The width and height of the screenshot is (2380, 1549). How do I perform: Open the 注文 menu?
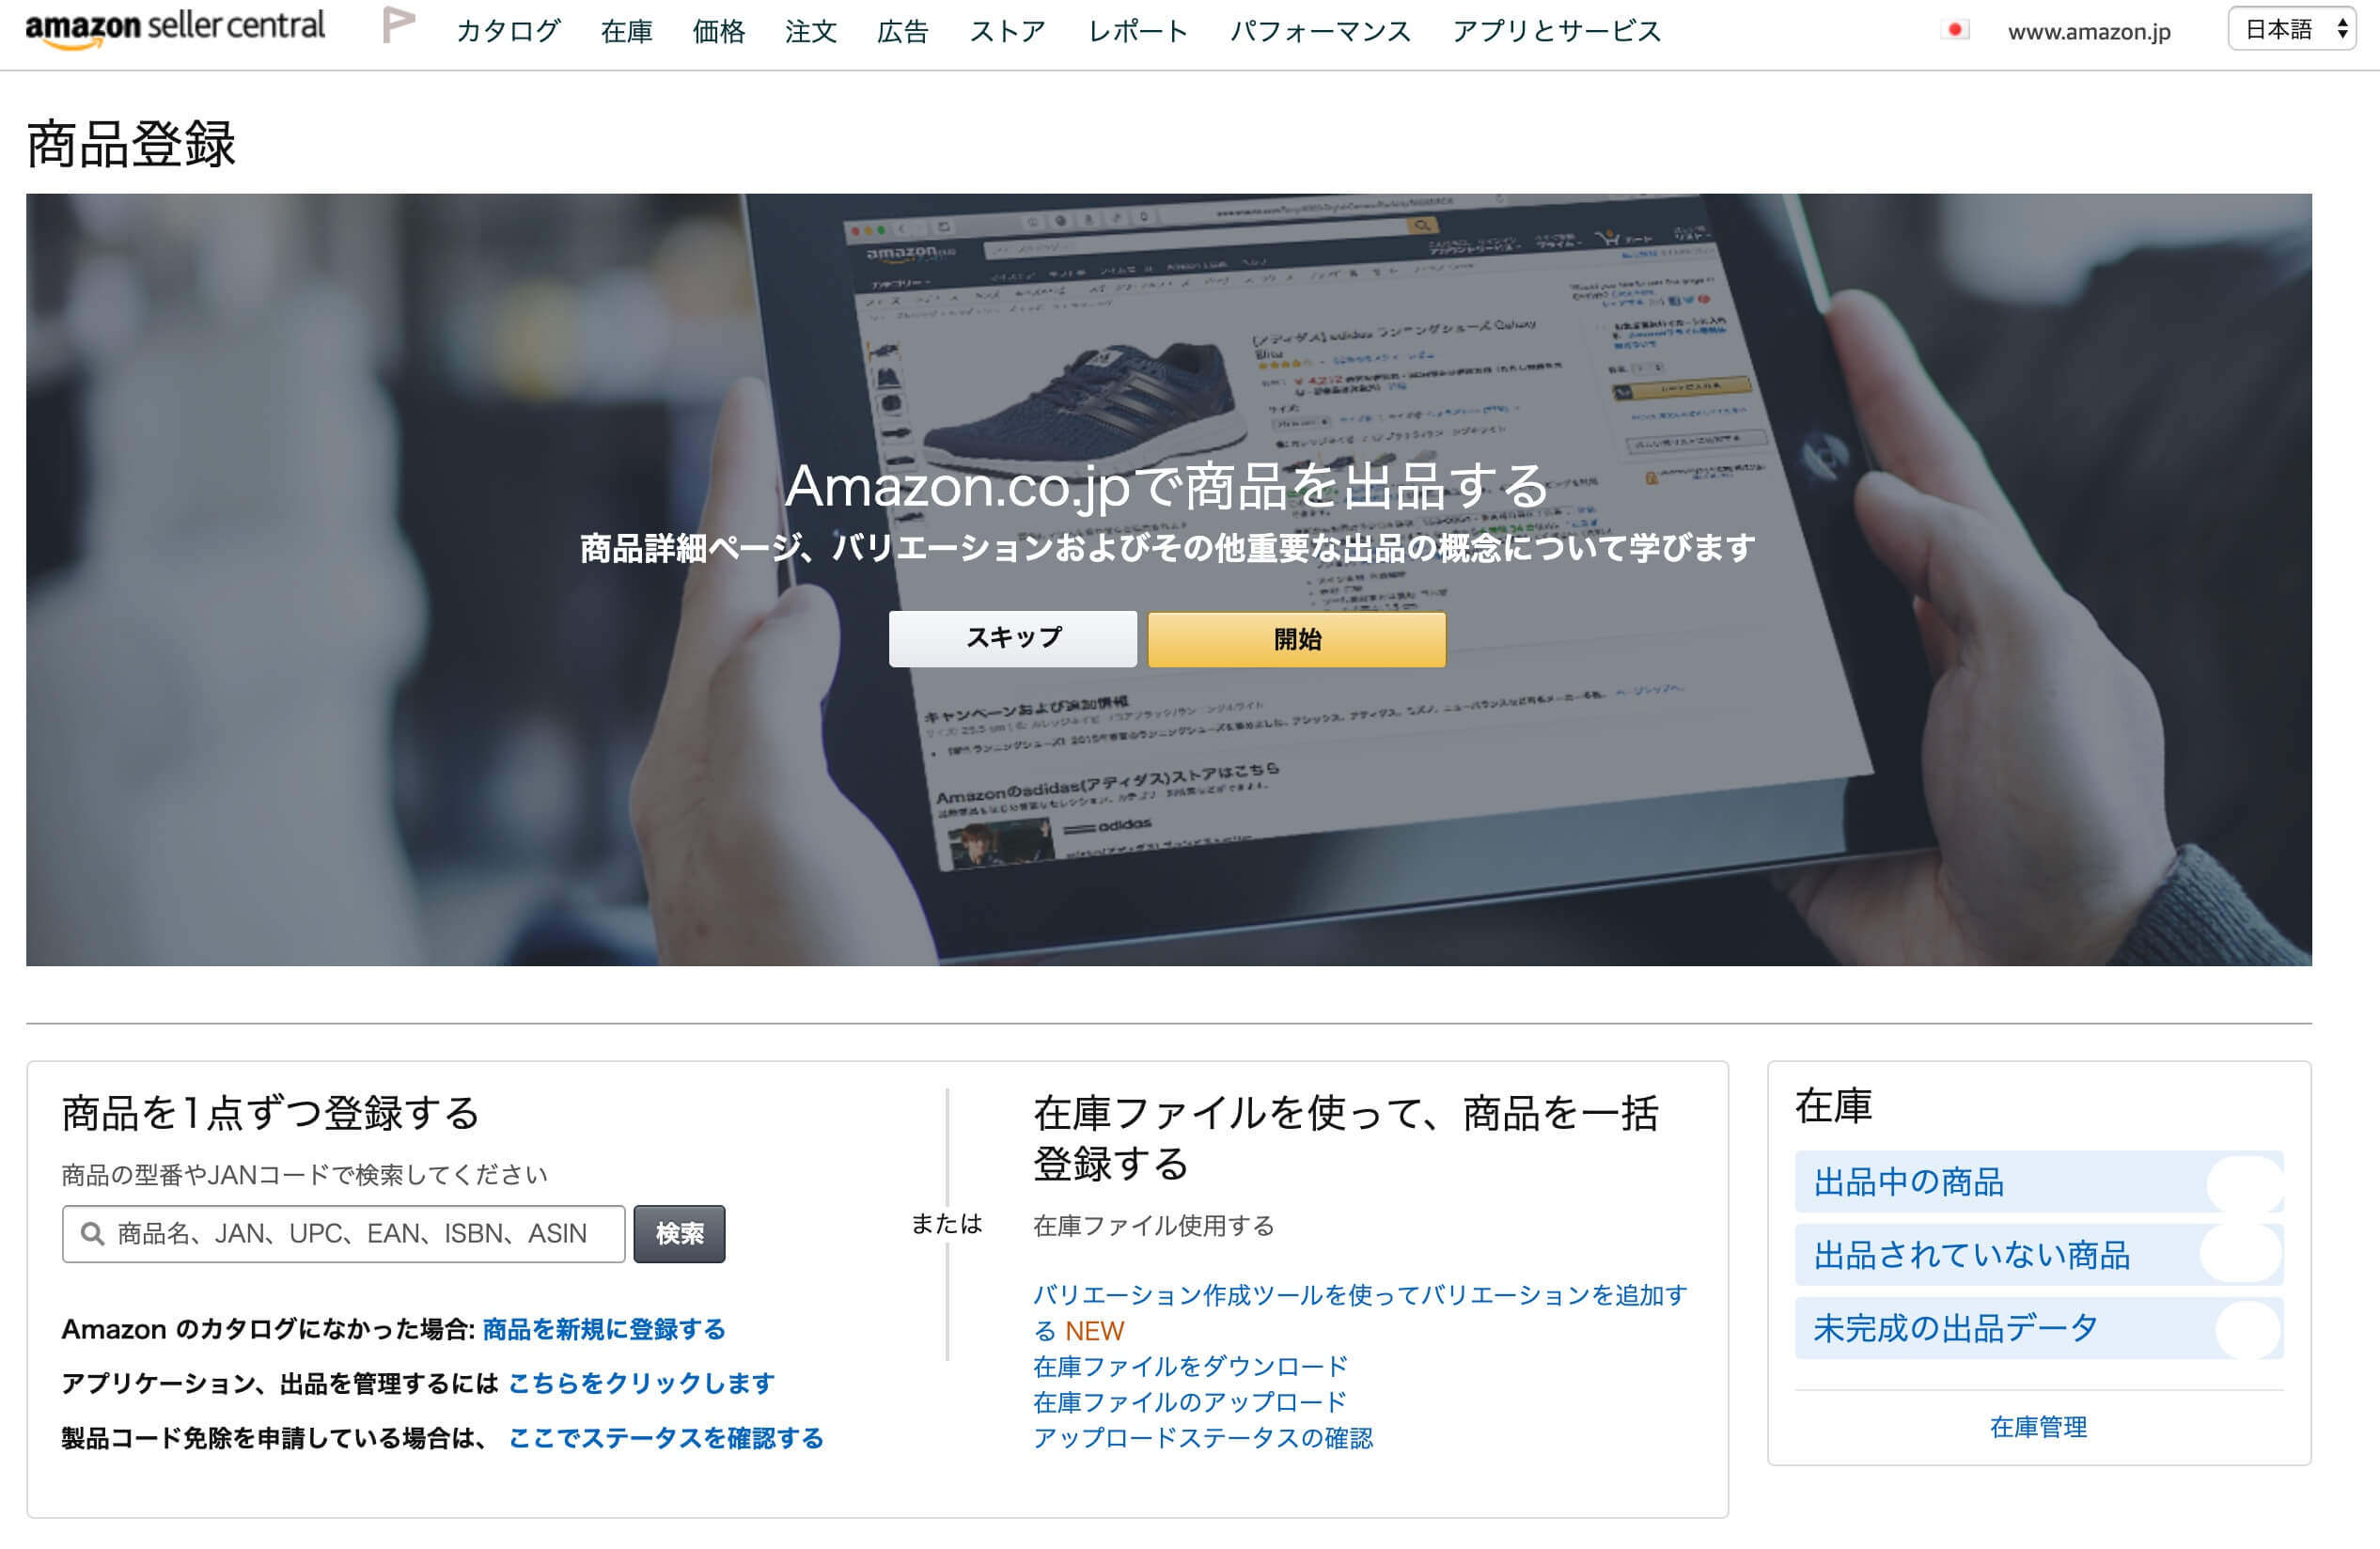tap(811, 32)
